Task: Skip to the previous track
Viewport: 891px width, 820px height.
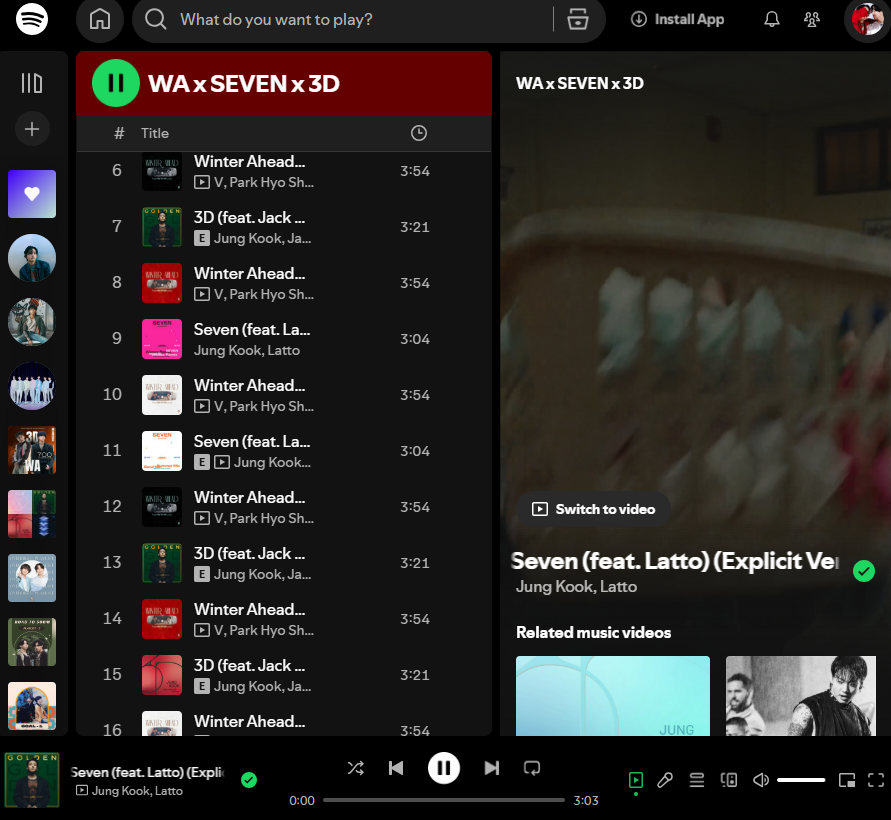Action: (x=396, y=768)
